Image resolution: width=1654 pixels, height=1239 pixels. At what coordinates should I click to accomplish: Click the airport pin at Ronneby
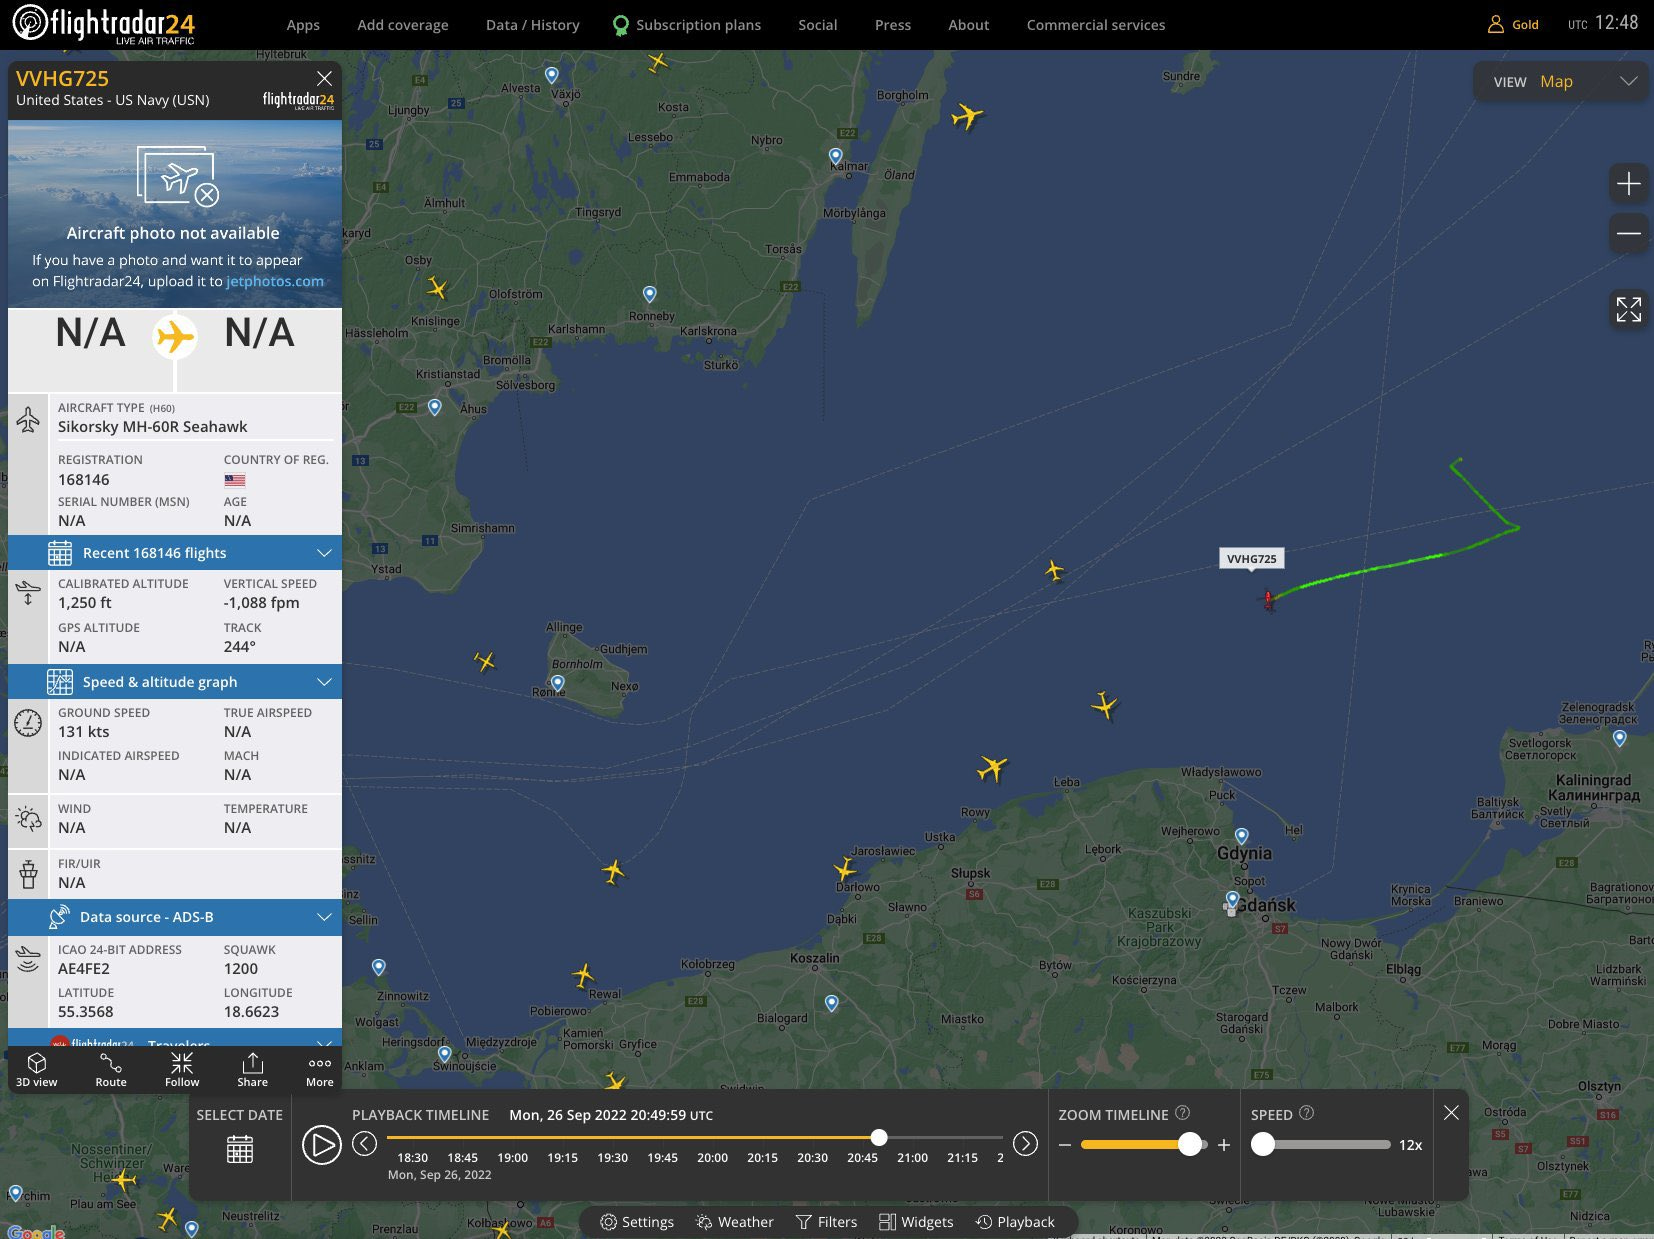pyautogui.click(x=650, y=295)
